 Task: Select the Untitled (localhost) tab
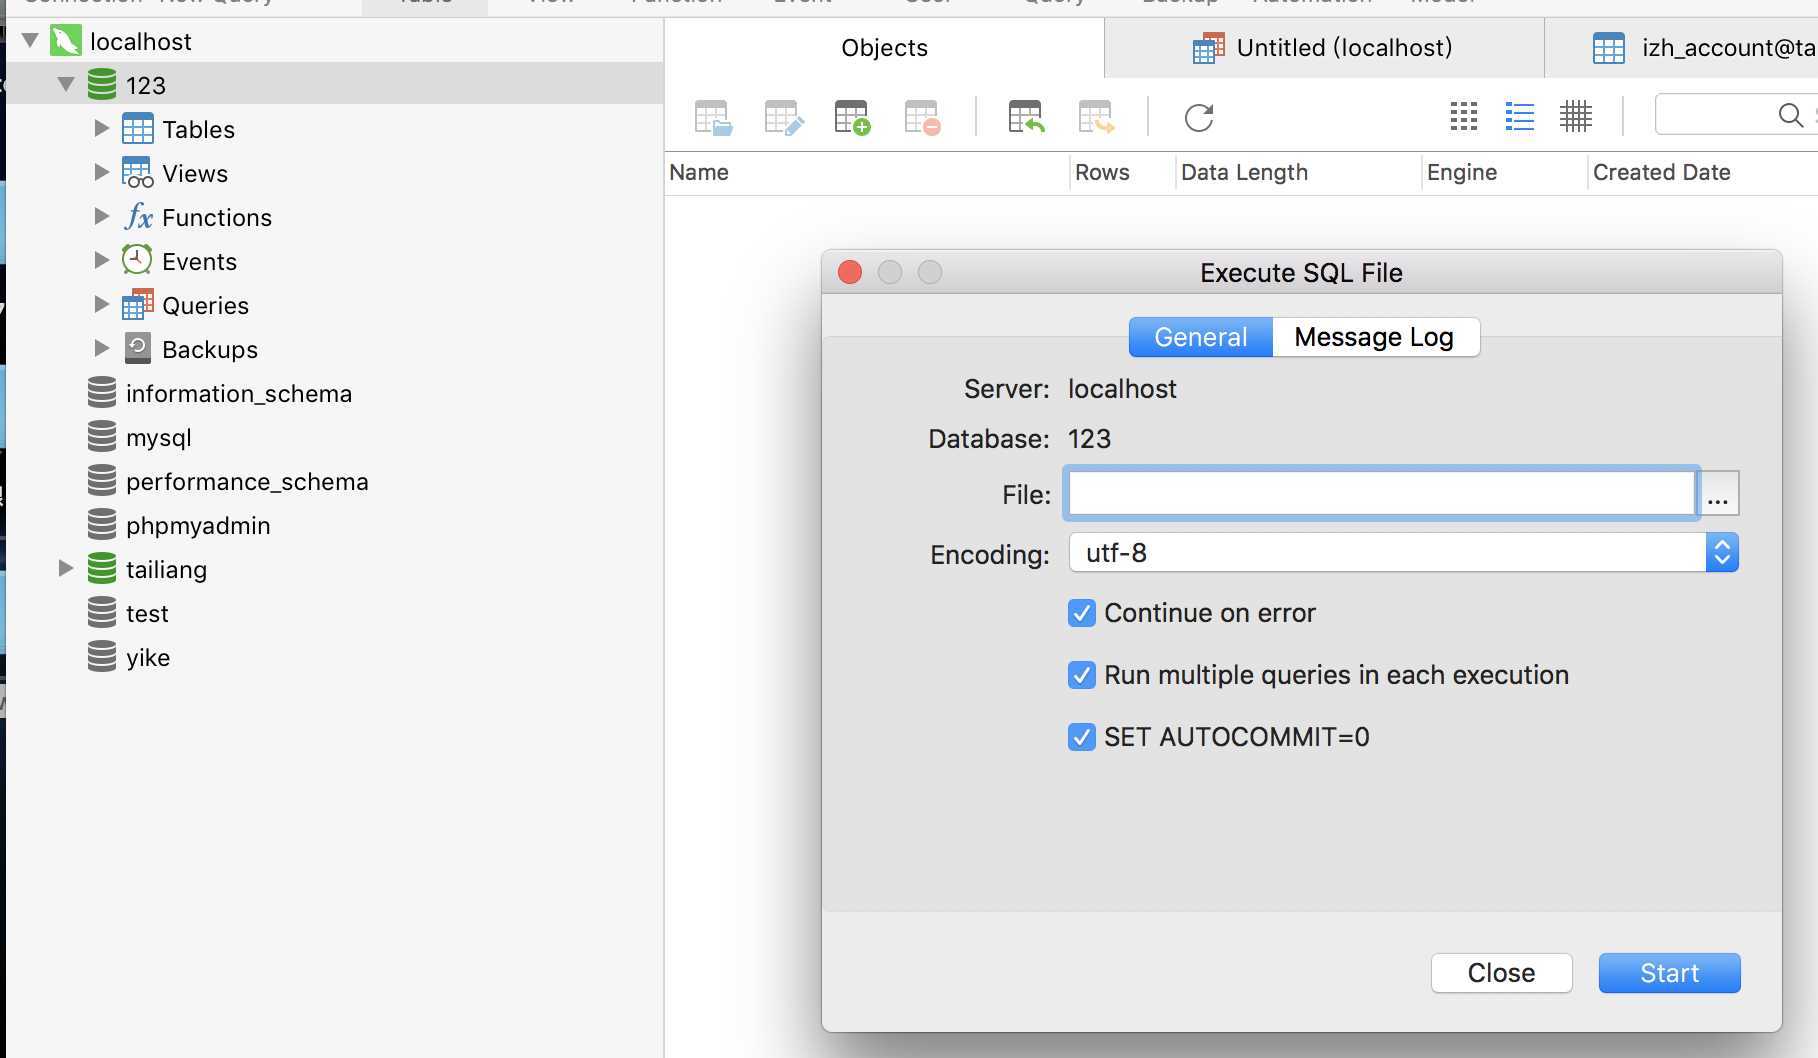coord(1324,48)
